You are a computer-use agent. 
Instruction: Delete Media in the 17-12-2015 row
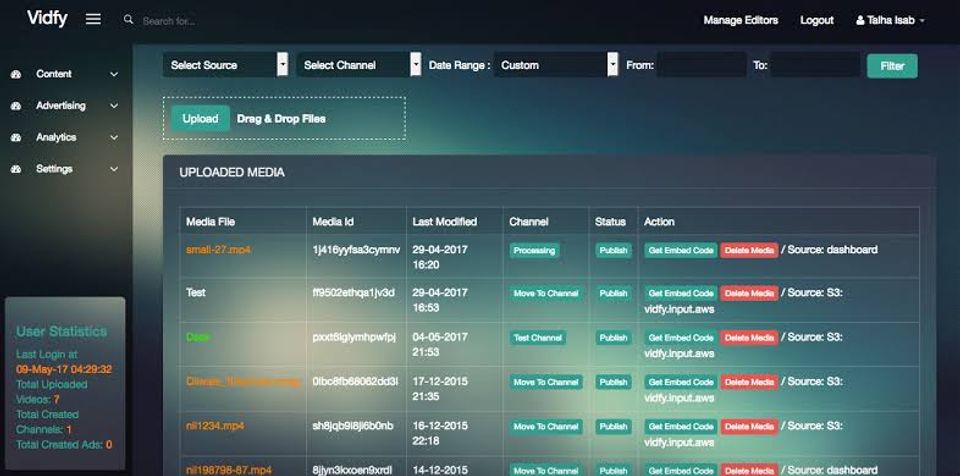pos(749,382)
